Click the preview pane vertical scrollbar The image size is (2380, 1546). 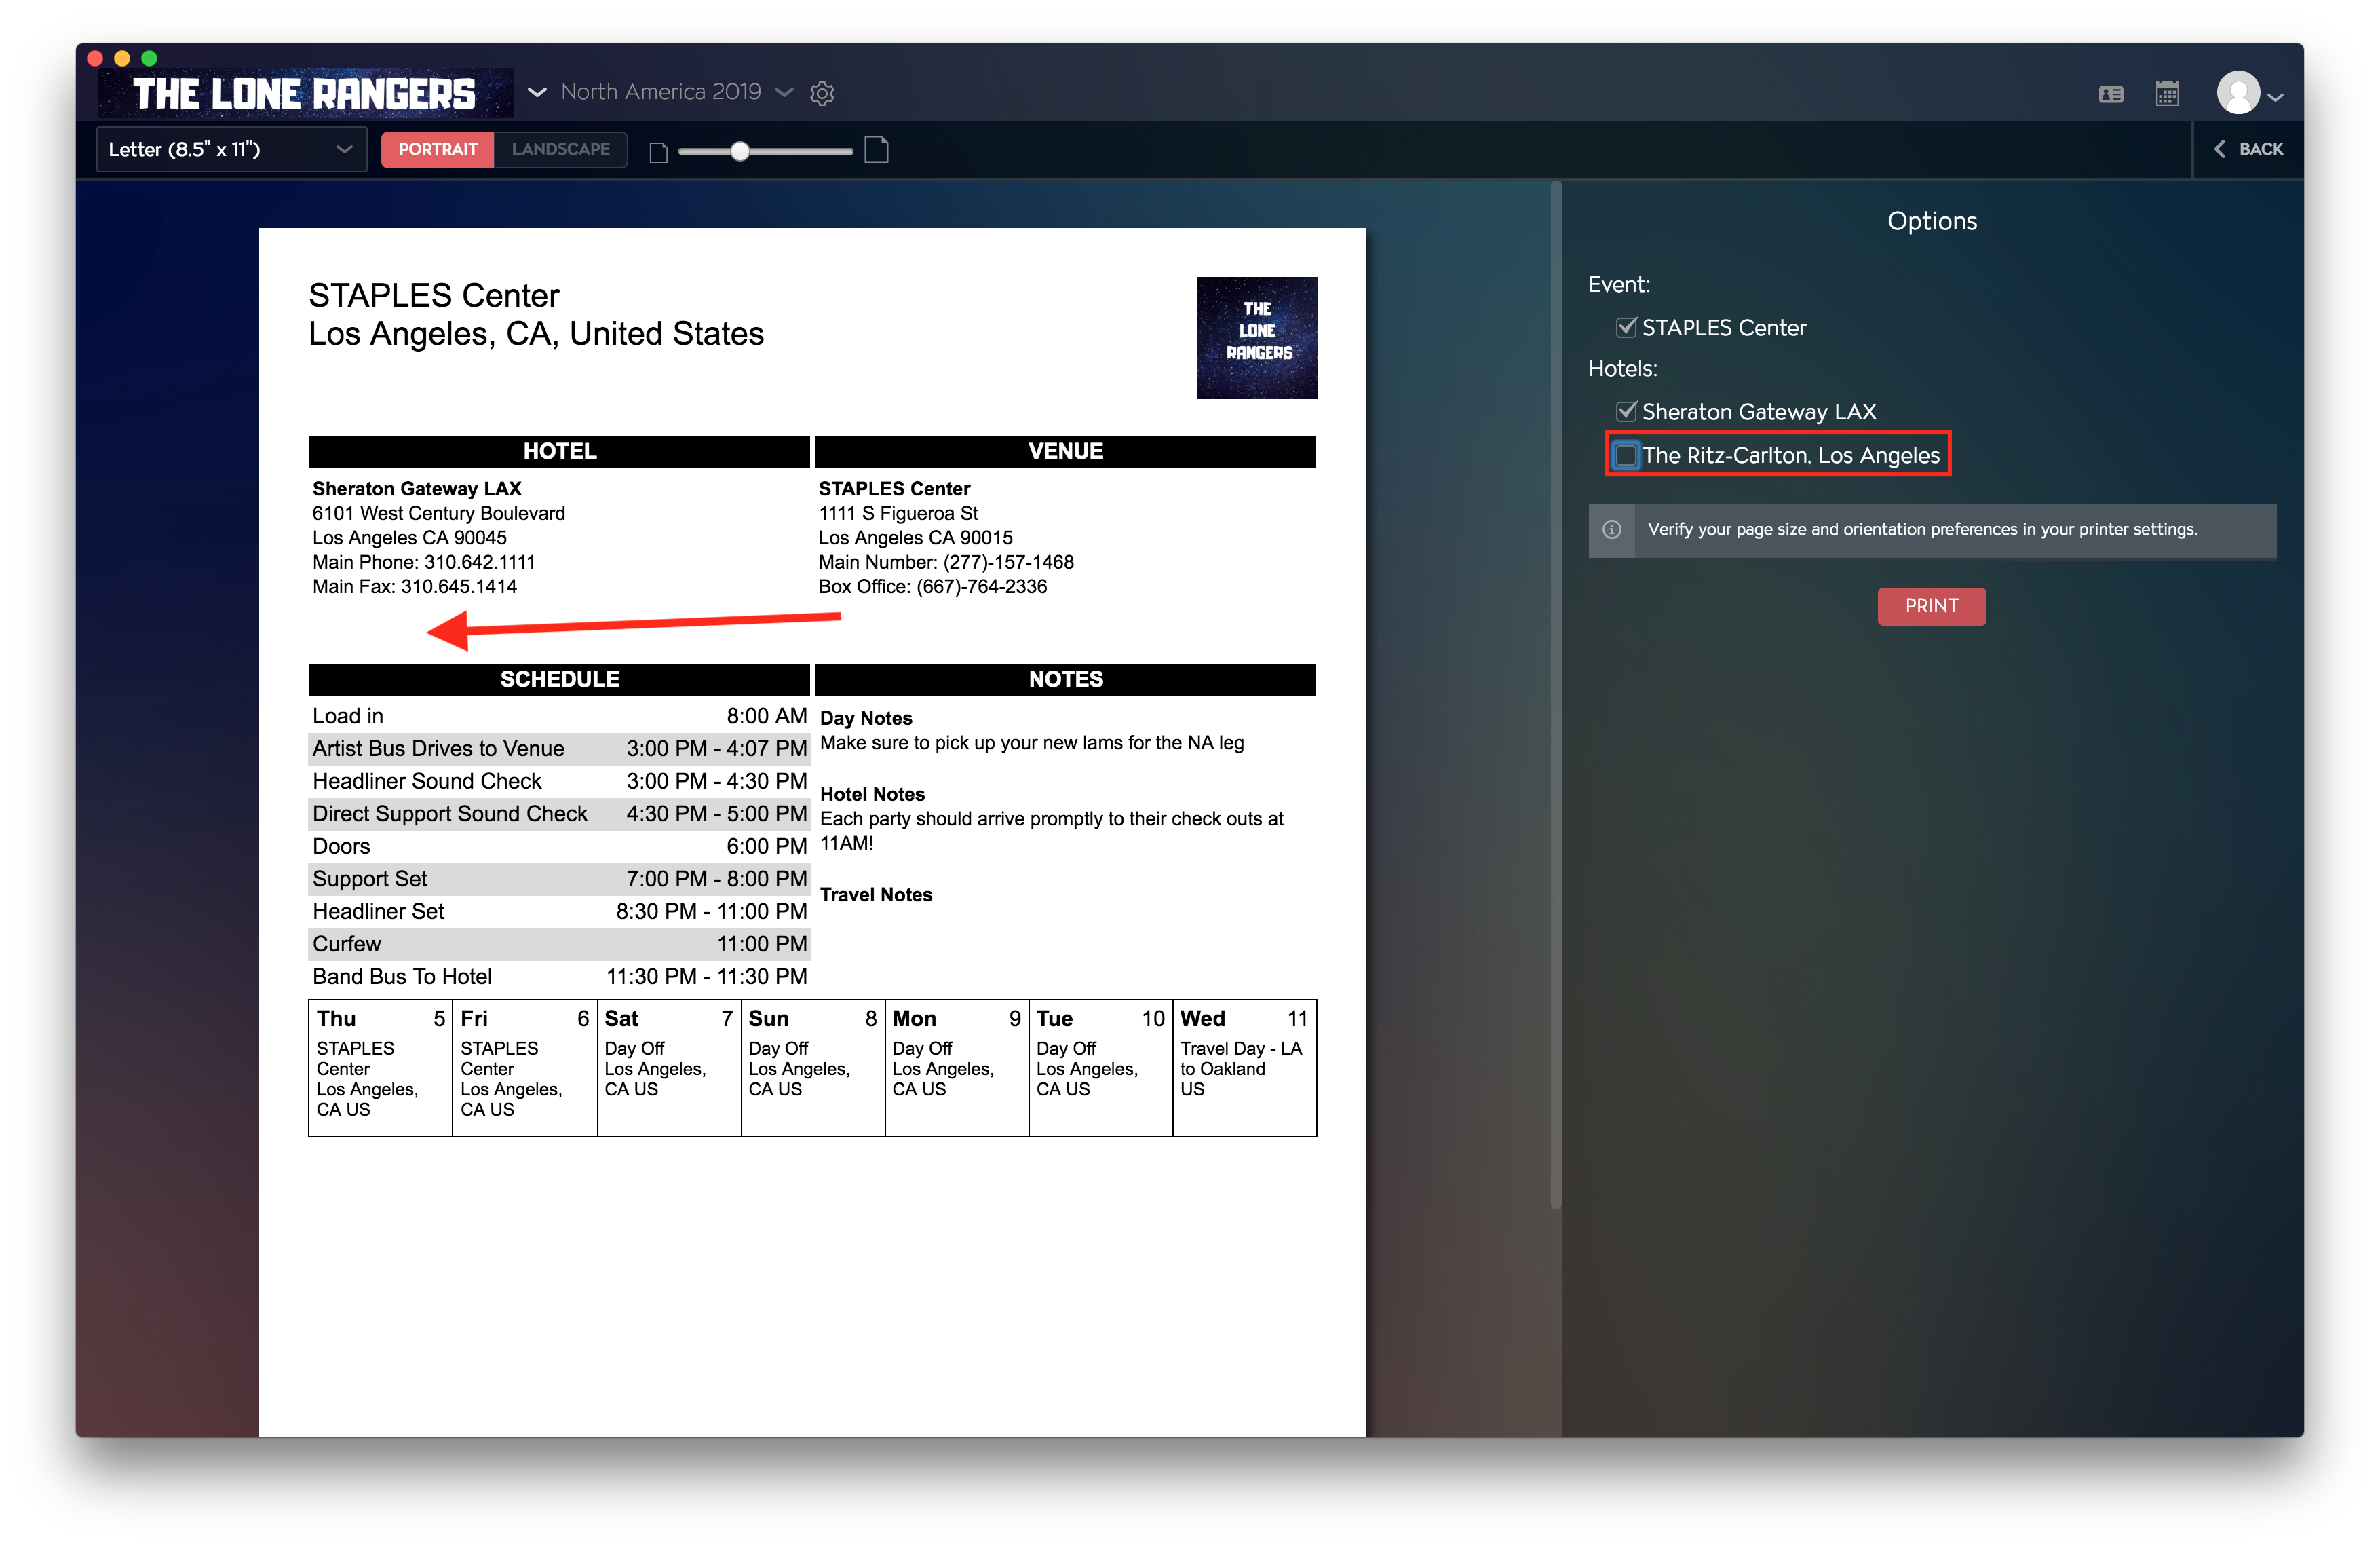pos(1555,695)
